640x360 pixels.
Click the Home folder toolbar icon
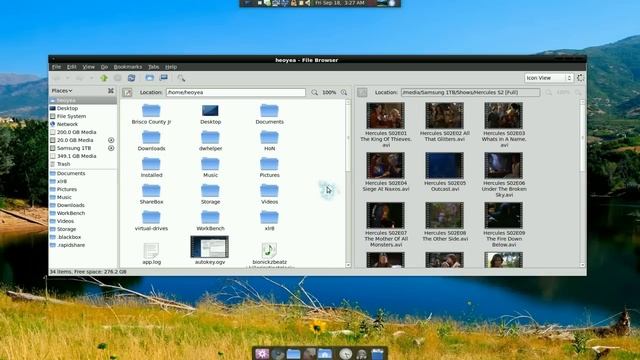coord(149,78)
